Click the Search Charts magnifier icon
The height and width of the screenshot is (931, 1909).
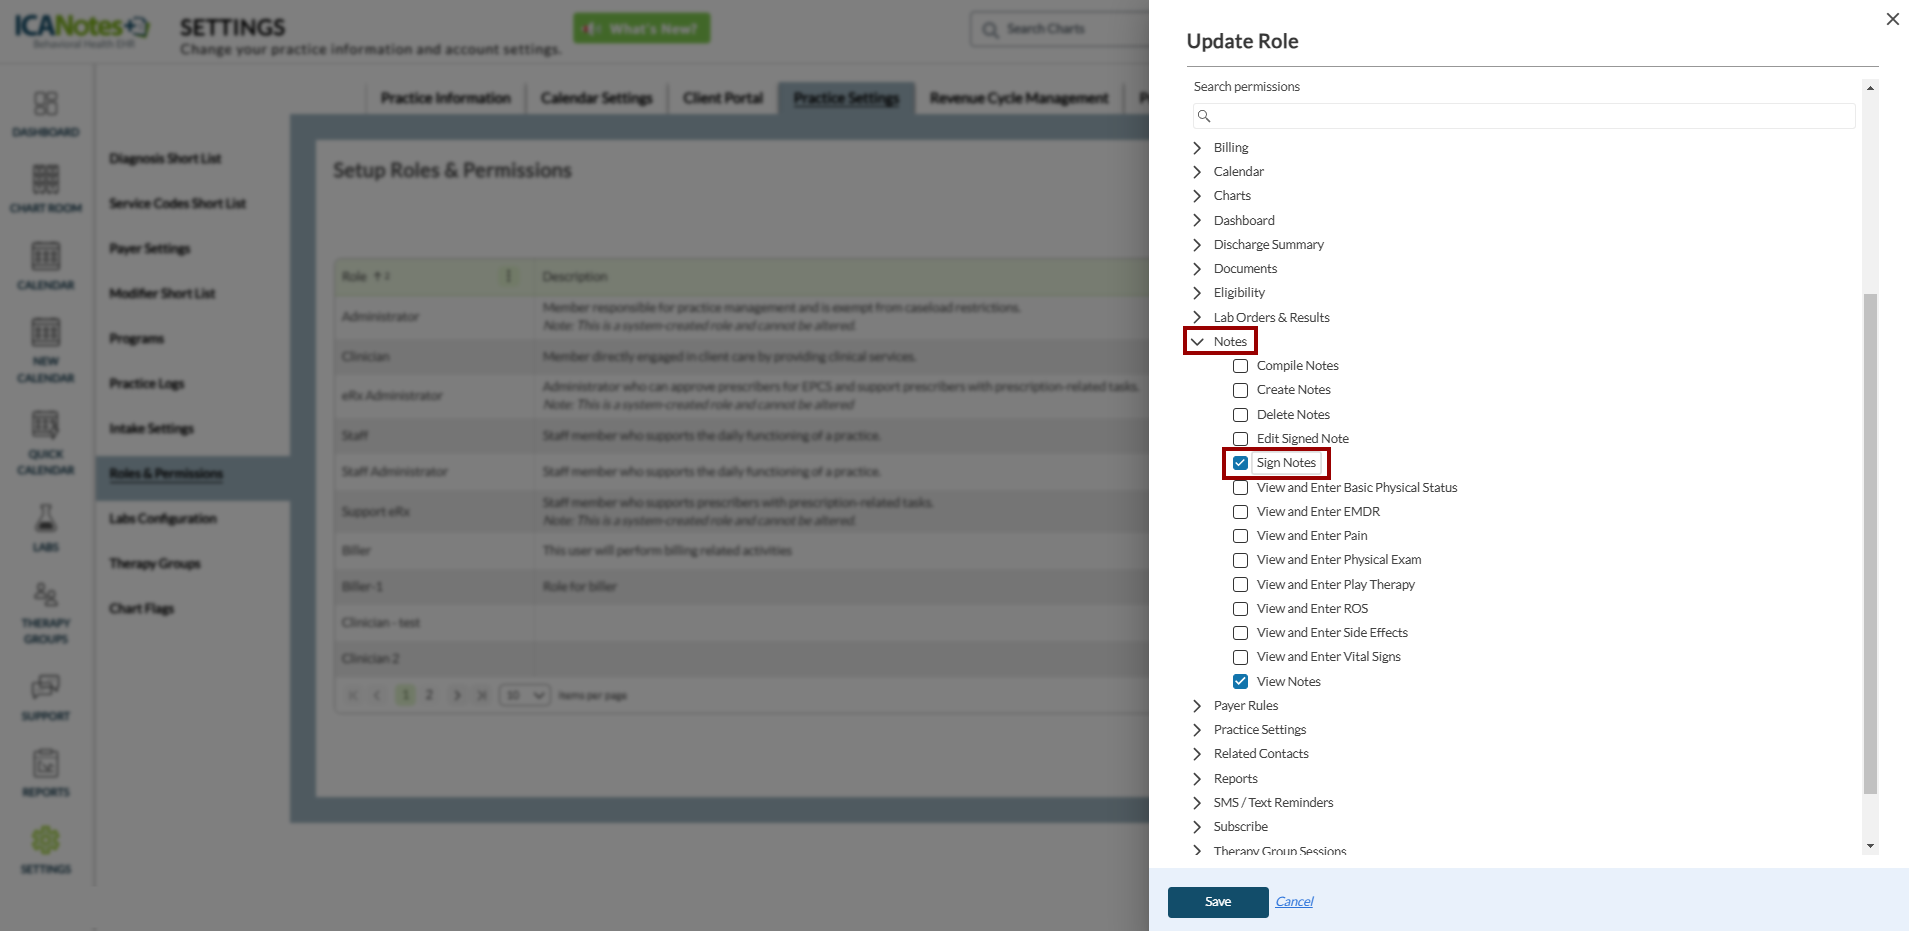(990, 29)
